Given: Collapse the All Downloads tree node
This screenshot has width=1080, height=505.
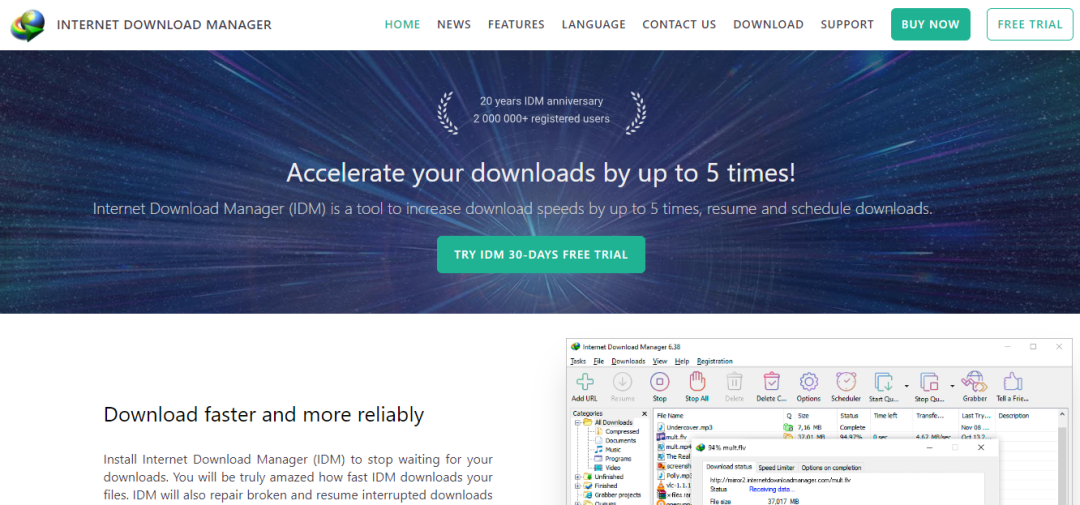Looking at the screenshot, I should click(577, 422).
